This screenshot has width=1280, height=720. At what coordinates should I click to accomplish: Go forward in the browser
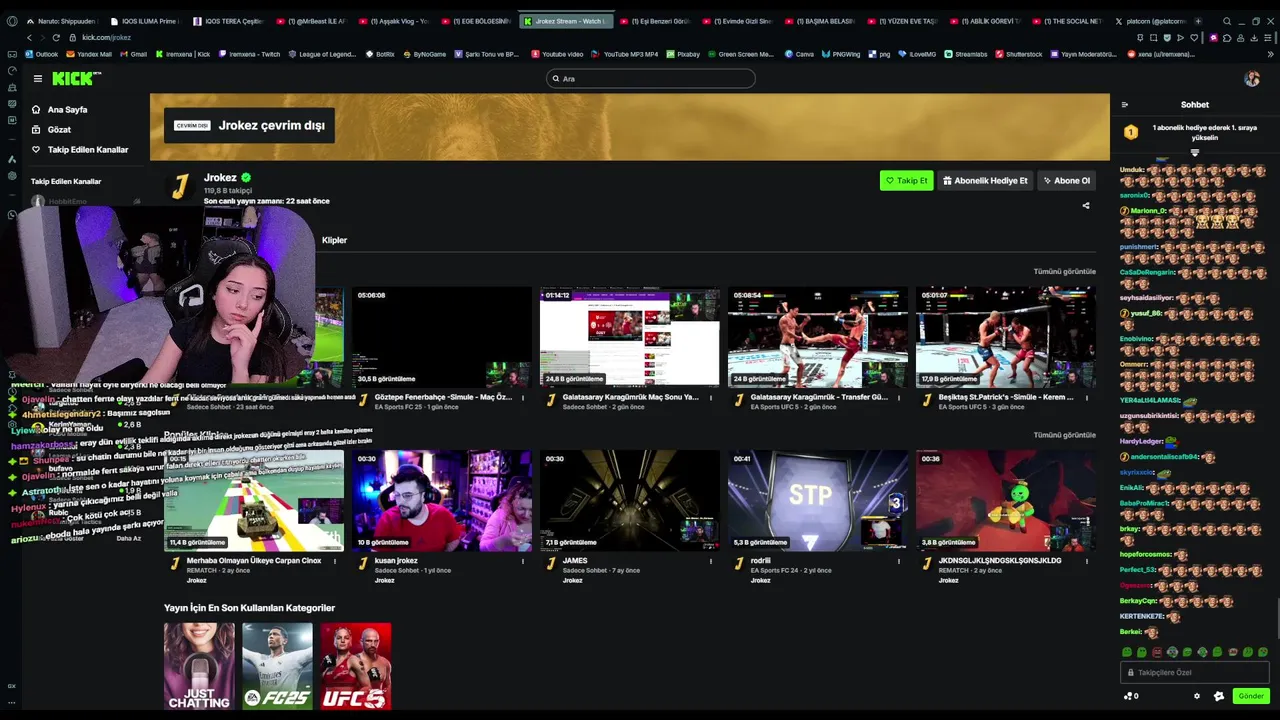click(42, 37)
